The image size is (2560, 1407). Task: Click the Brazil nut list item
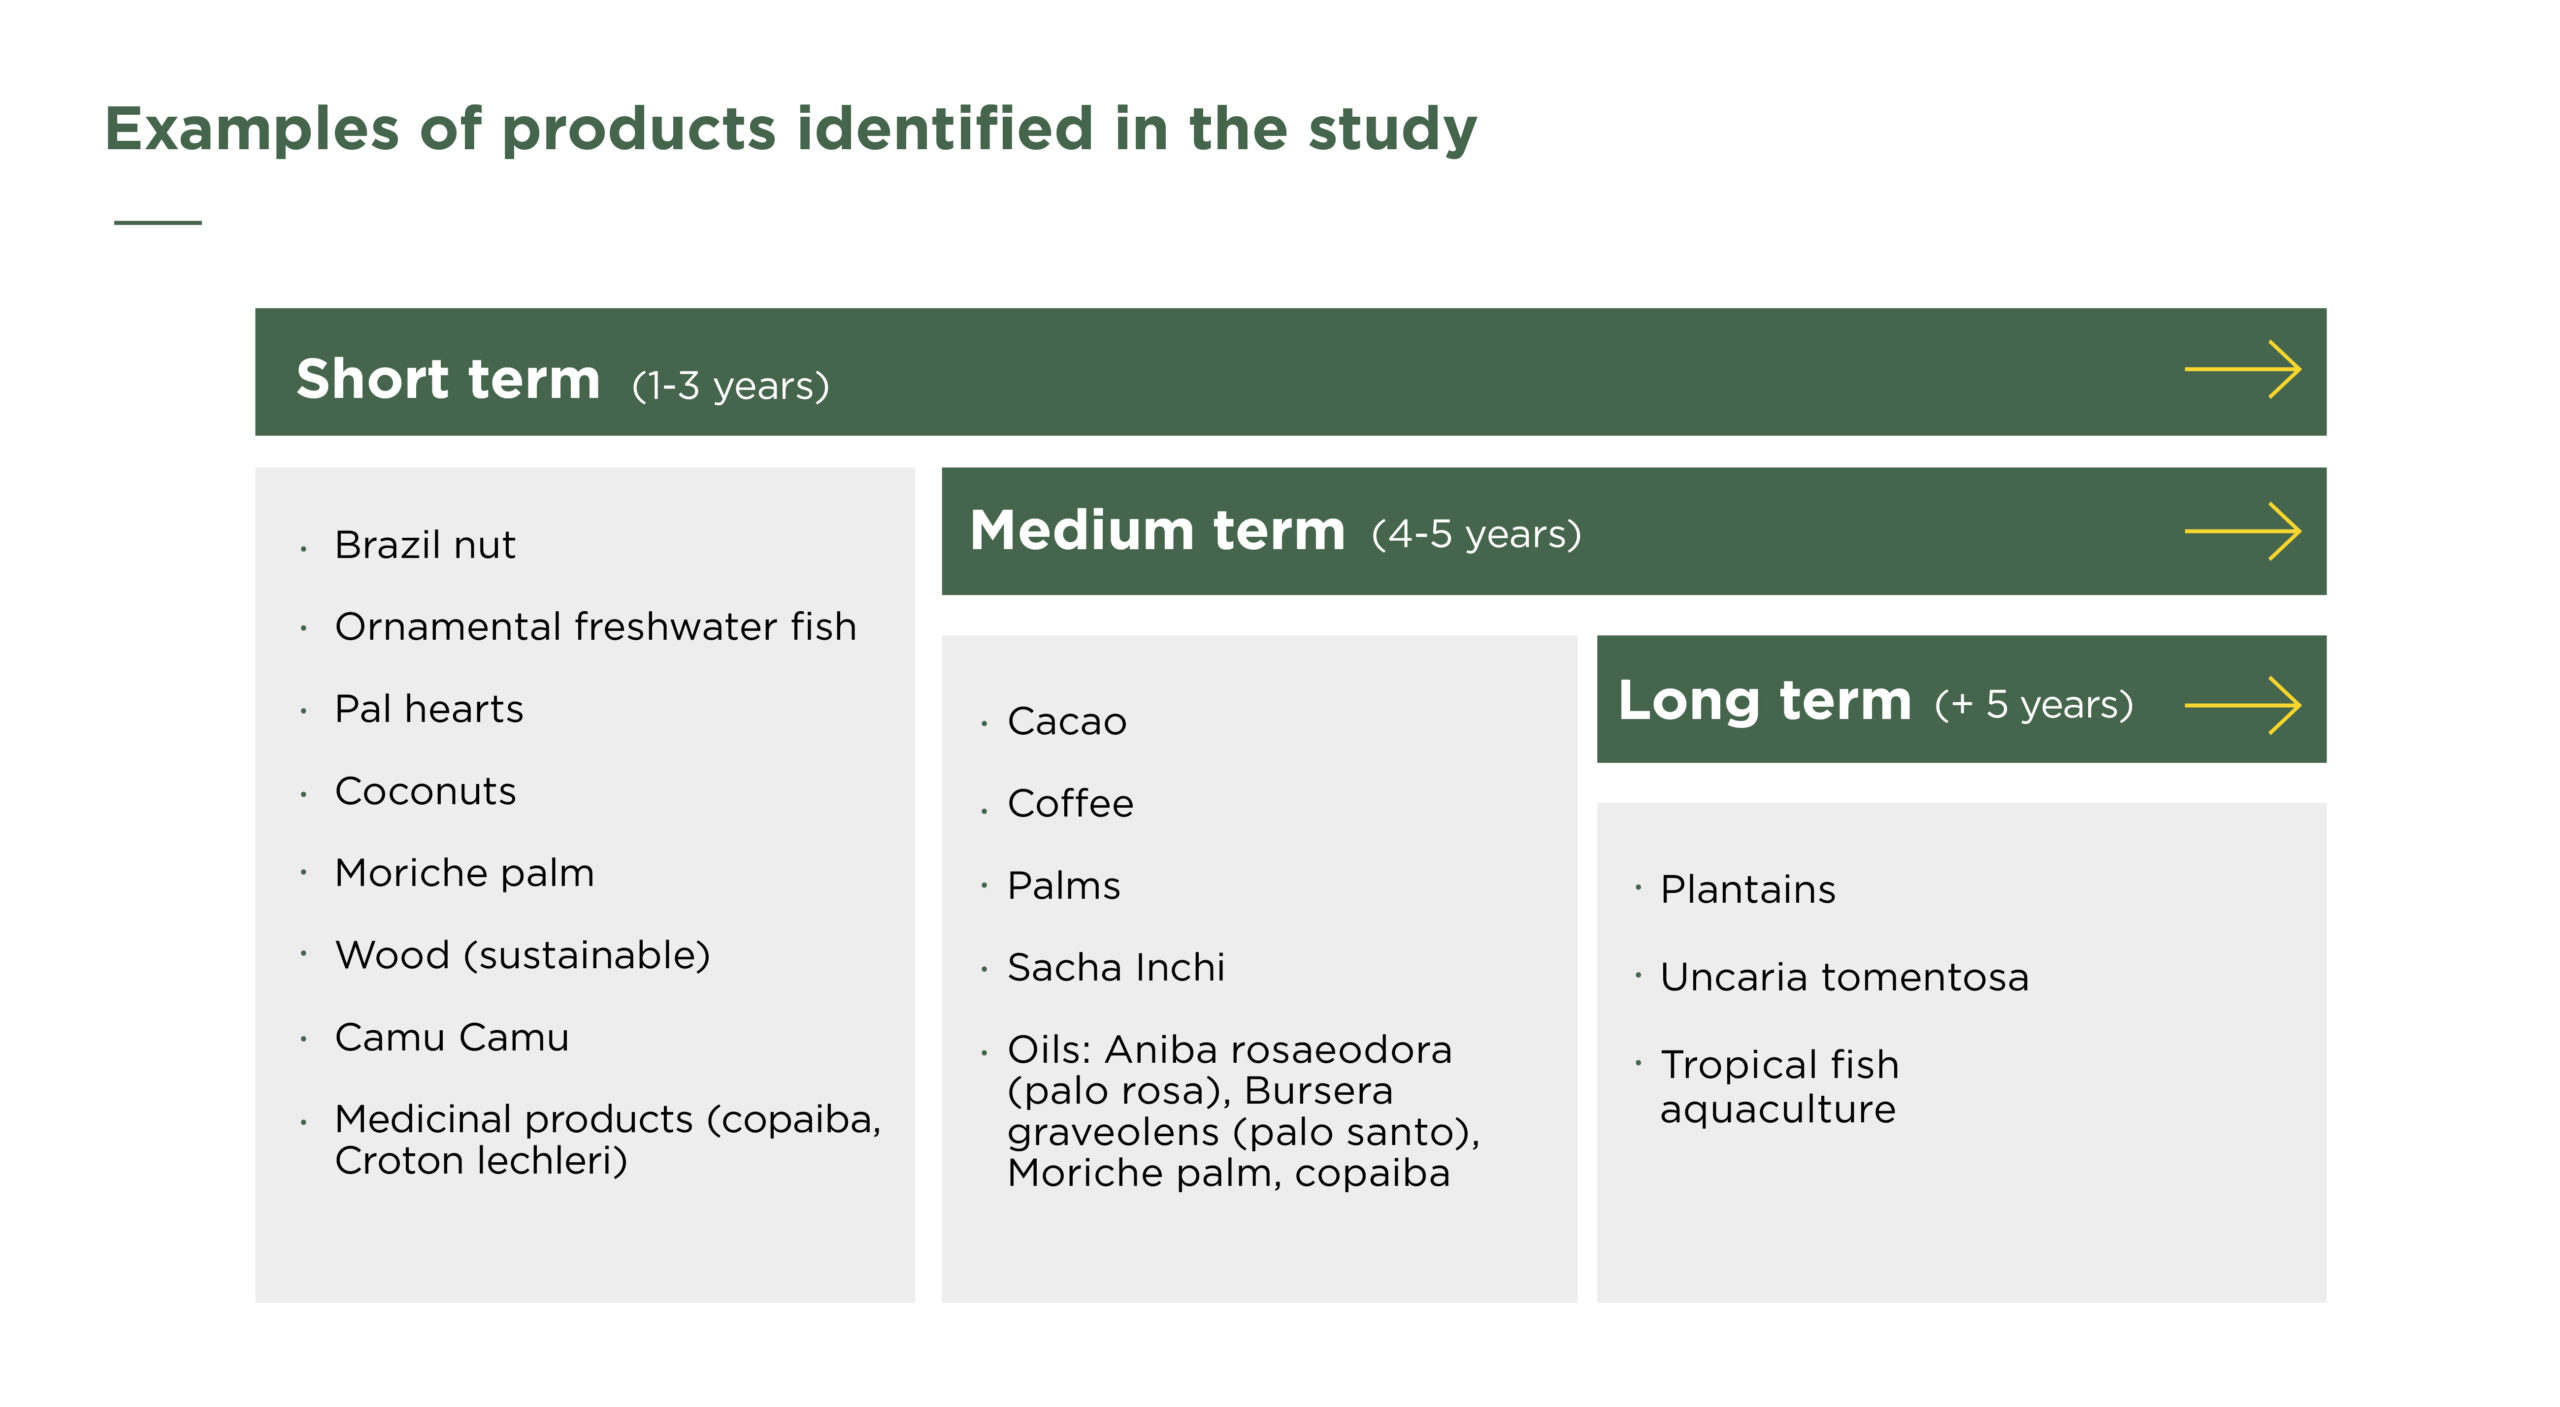[x=425, y=545]
